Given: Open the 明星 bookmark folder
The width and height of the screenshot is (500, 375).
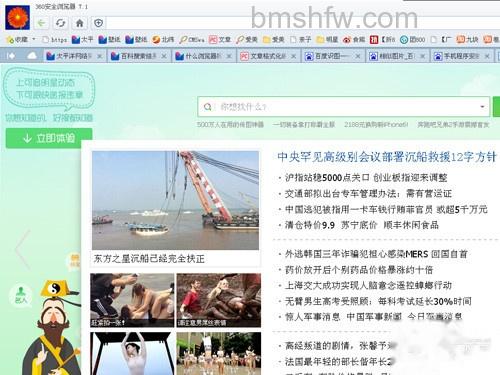Looking at the screenshot, I should coord(327,40).
